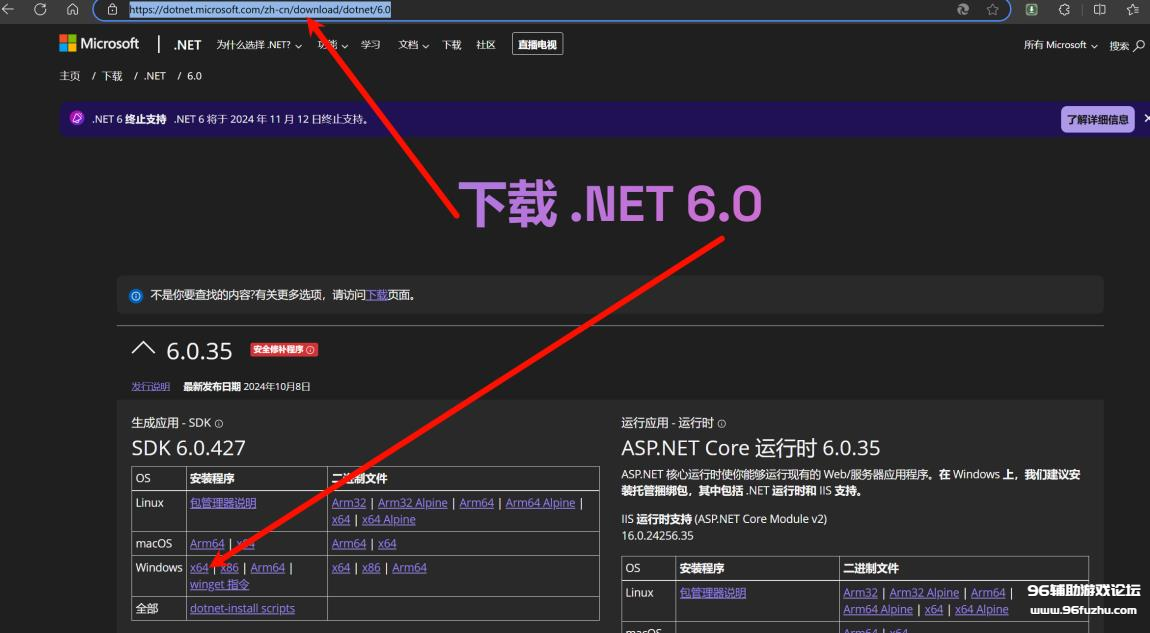Click the 了解详细信息 button in banner
Screen dimensions: 1150x633
tap(1097, 119)
